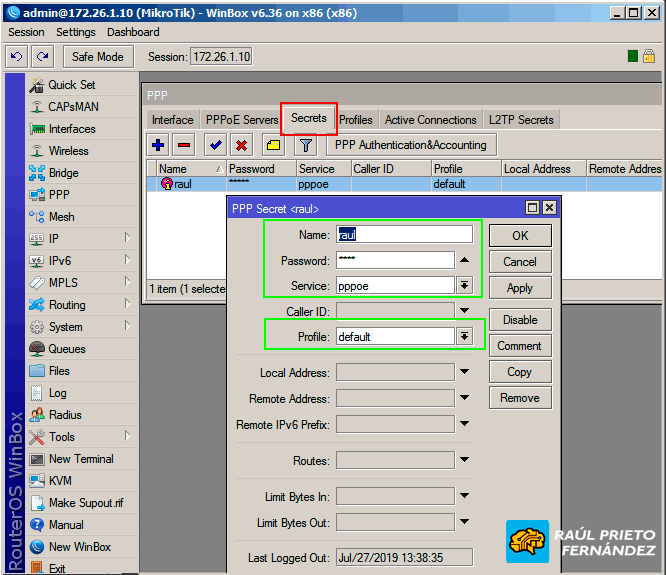Image resolution: width=666 pixels, height=575 pixels.
Task: Click the Redo arrow in toolbar
Action: coord(42,57)
